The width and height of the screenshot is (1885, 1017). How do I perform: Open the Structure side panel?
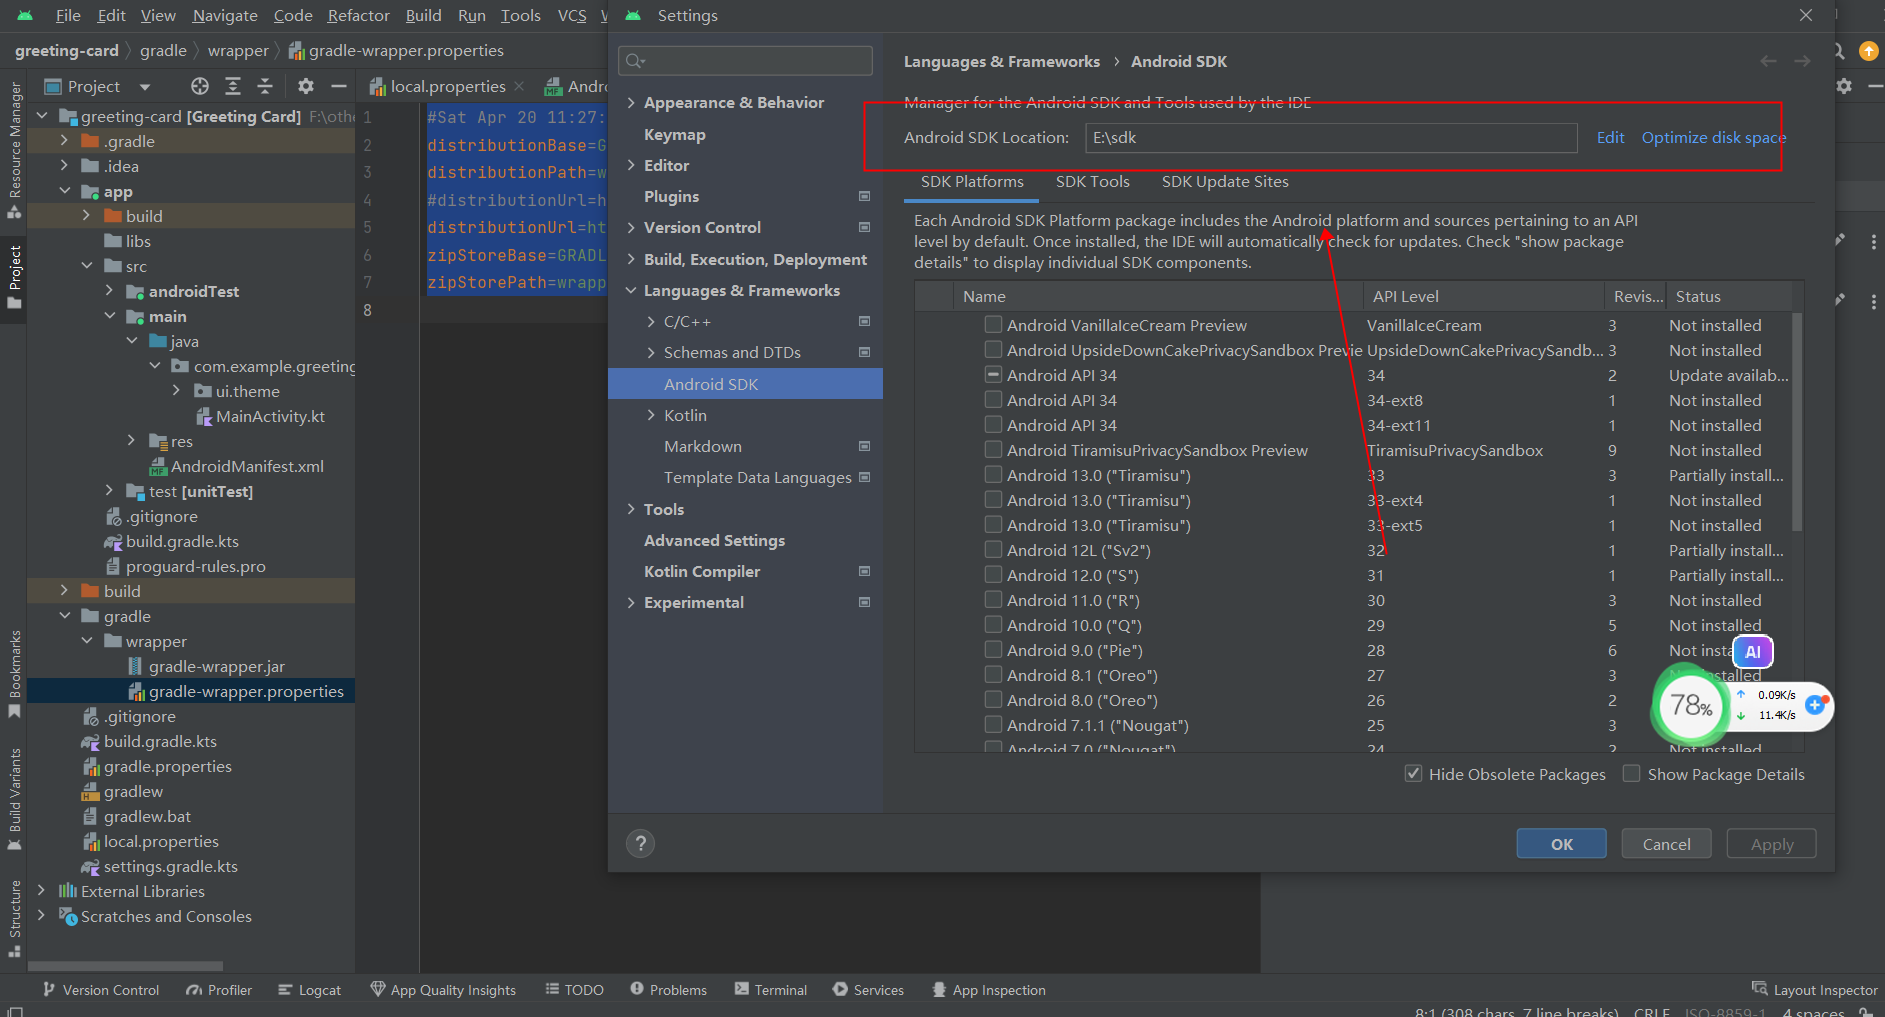14,918
